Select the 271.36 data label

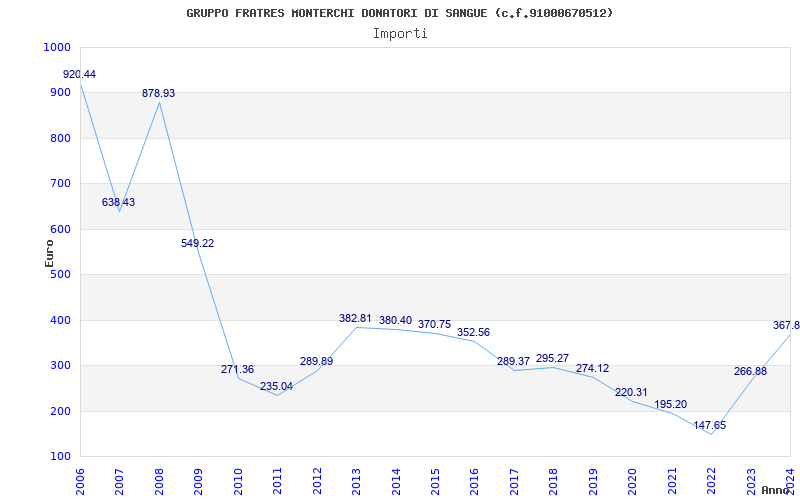pos(237,369)
